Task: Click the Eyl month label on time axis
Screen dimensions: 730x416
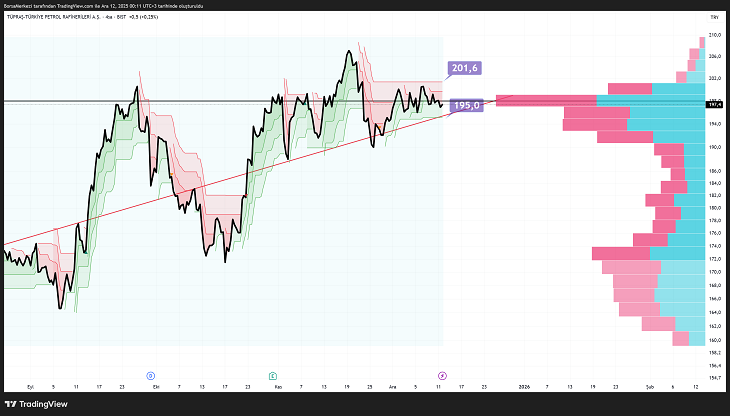Action: pyautogui.click(x=31, y=385)
